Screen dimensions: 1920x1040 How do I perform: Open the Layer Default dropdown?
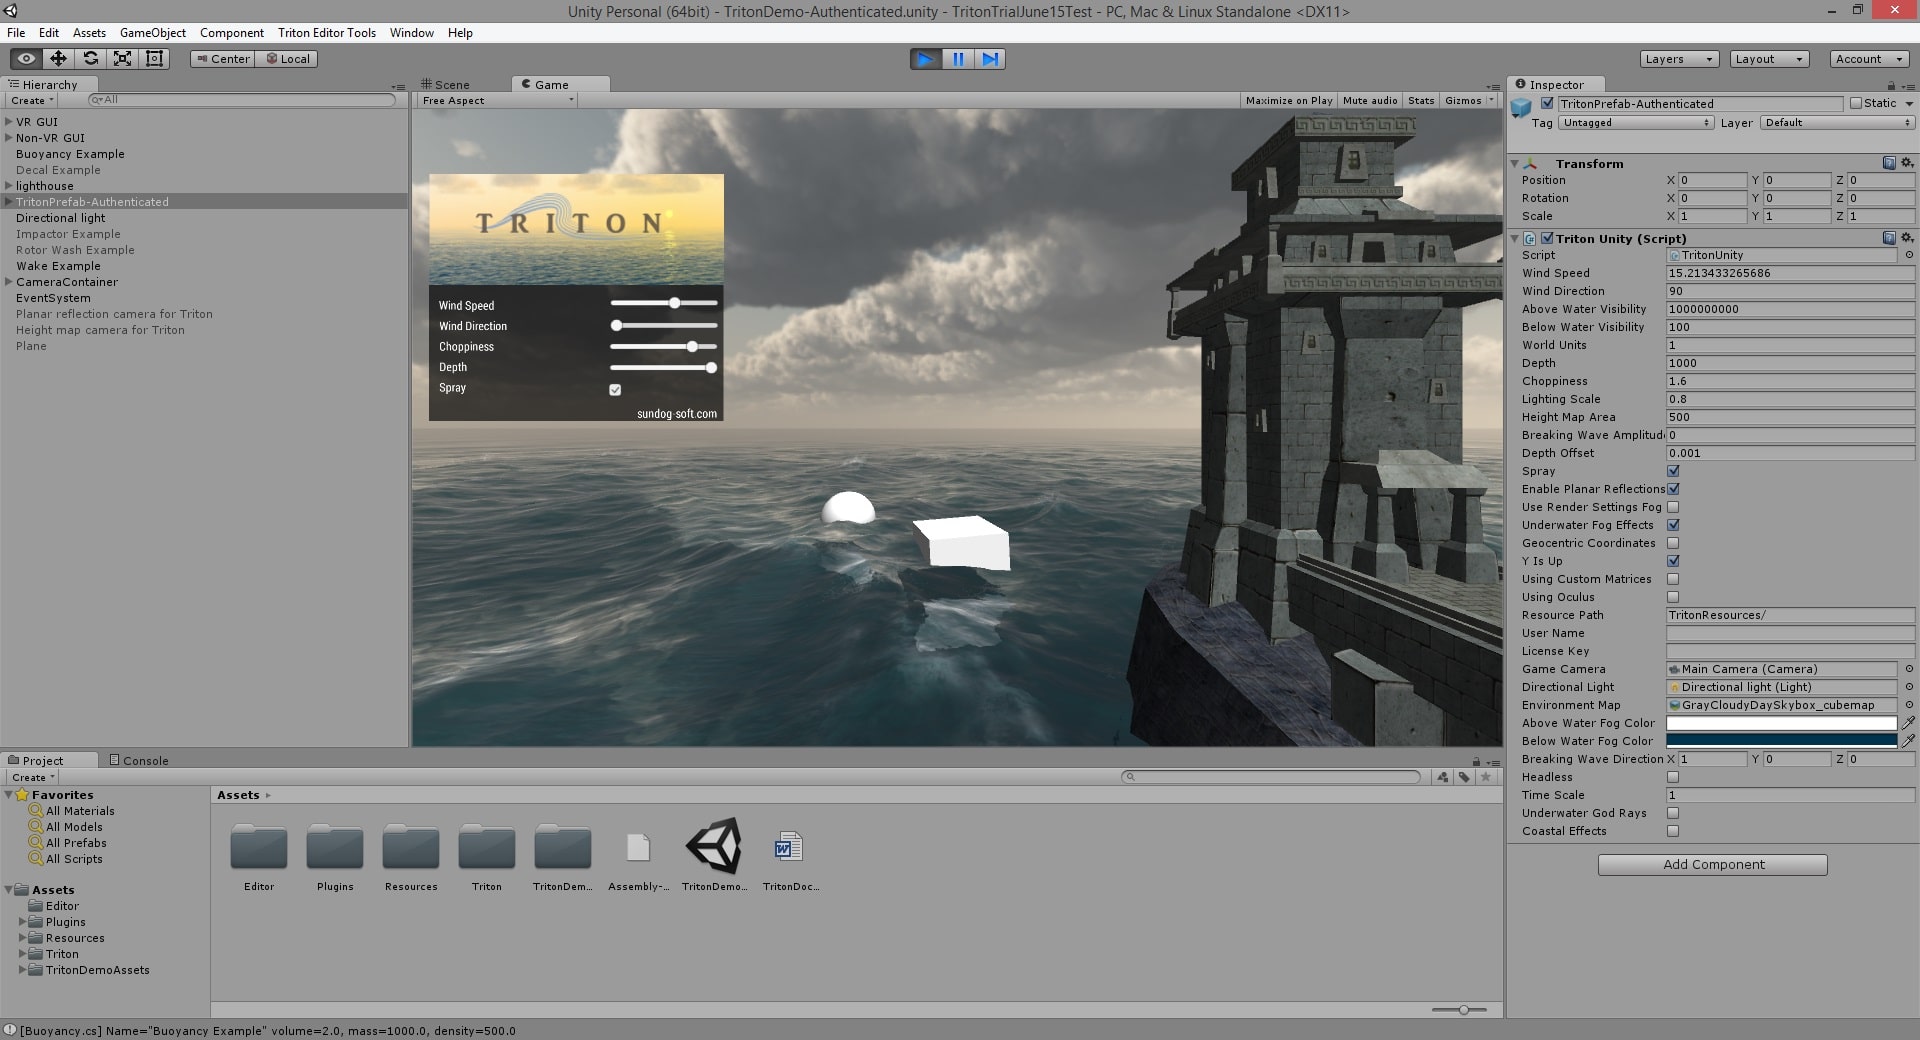coord(1838,123)
